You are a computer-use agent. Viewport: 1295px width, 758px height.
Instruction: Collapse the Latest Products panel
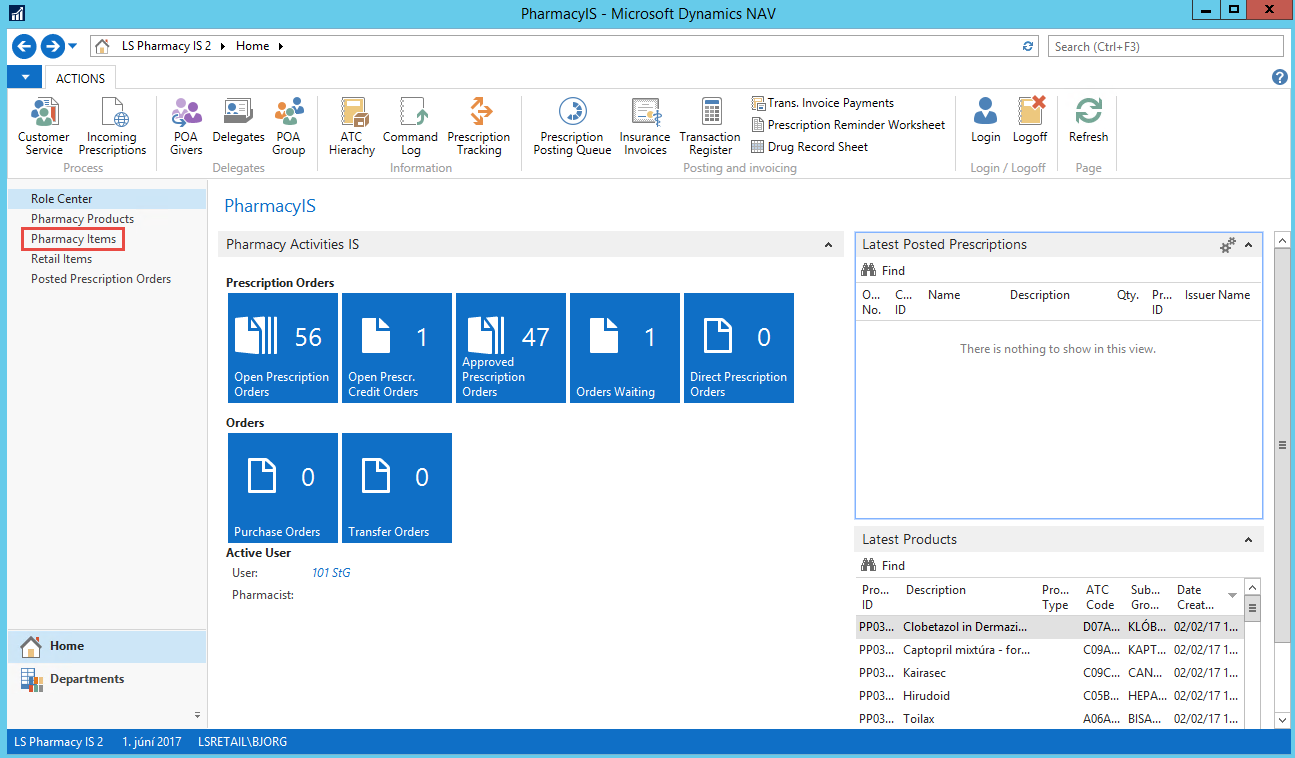(x=1248, y=540)
